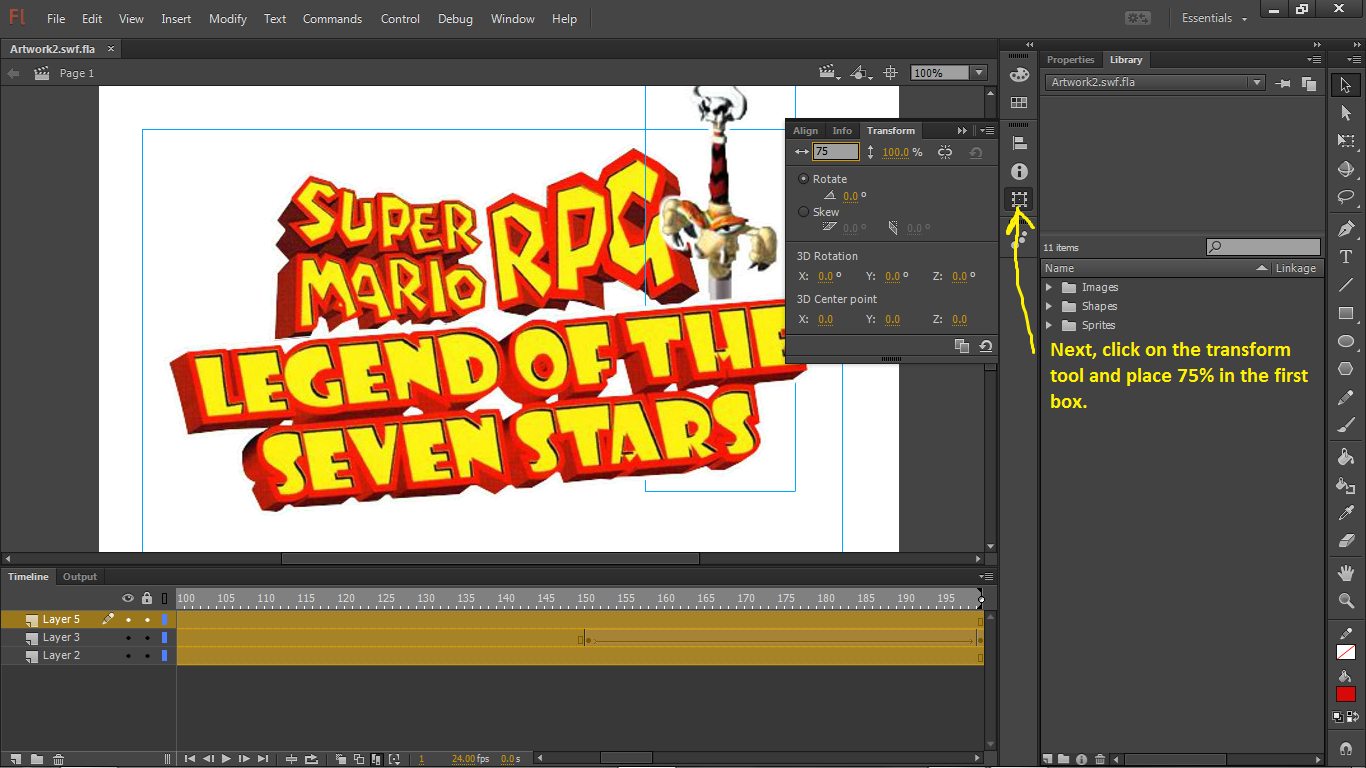Select the Oval tool
The image size is (1366, 768).
[1346, 341]
